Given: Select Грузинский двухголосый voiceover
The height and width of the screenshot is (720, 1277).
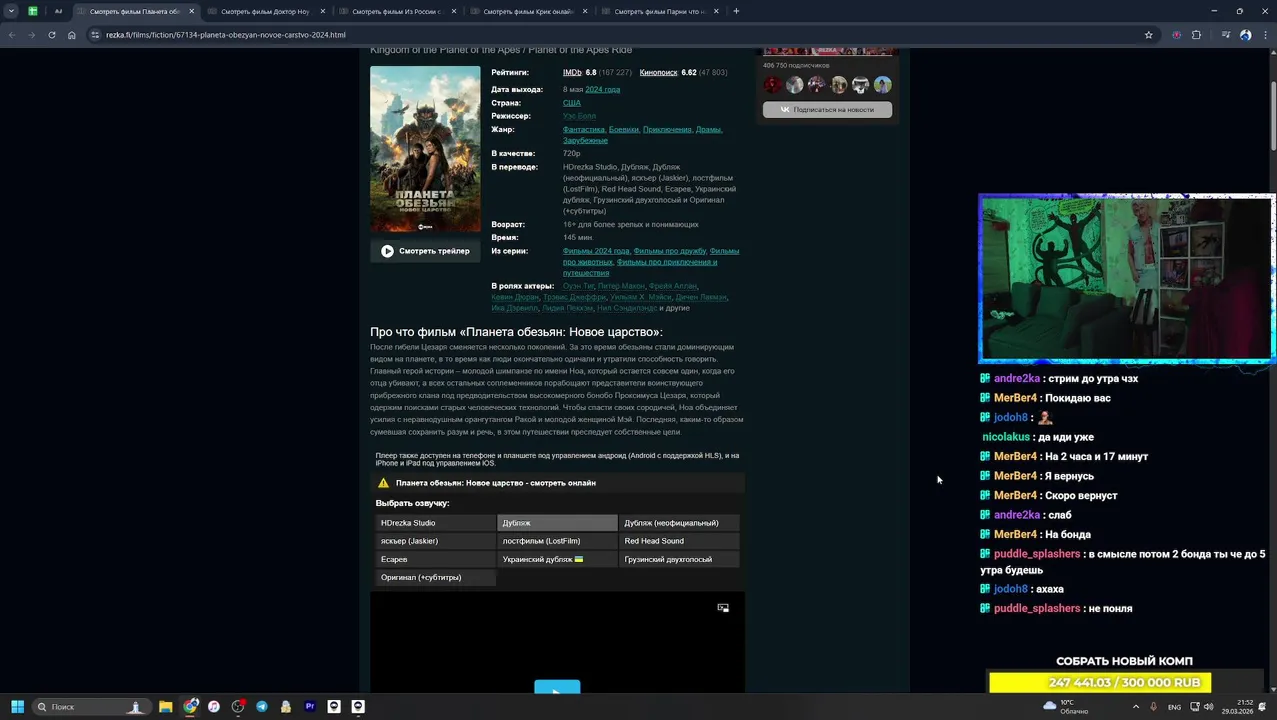Looking at the screenshot, I should pos(679,559).
